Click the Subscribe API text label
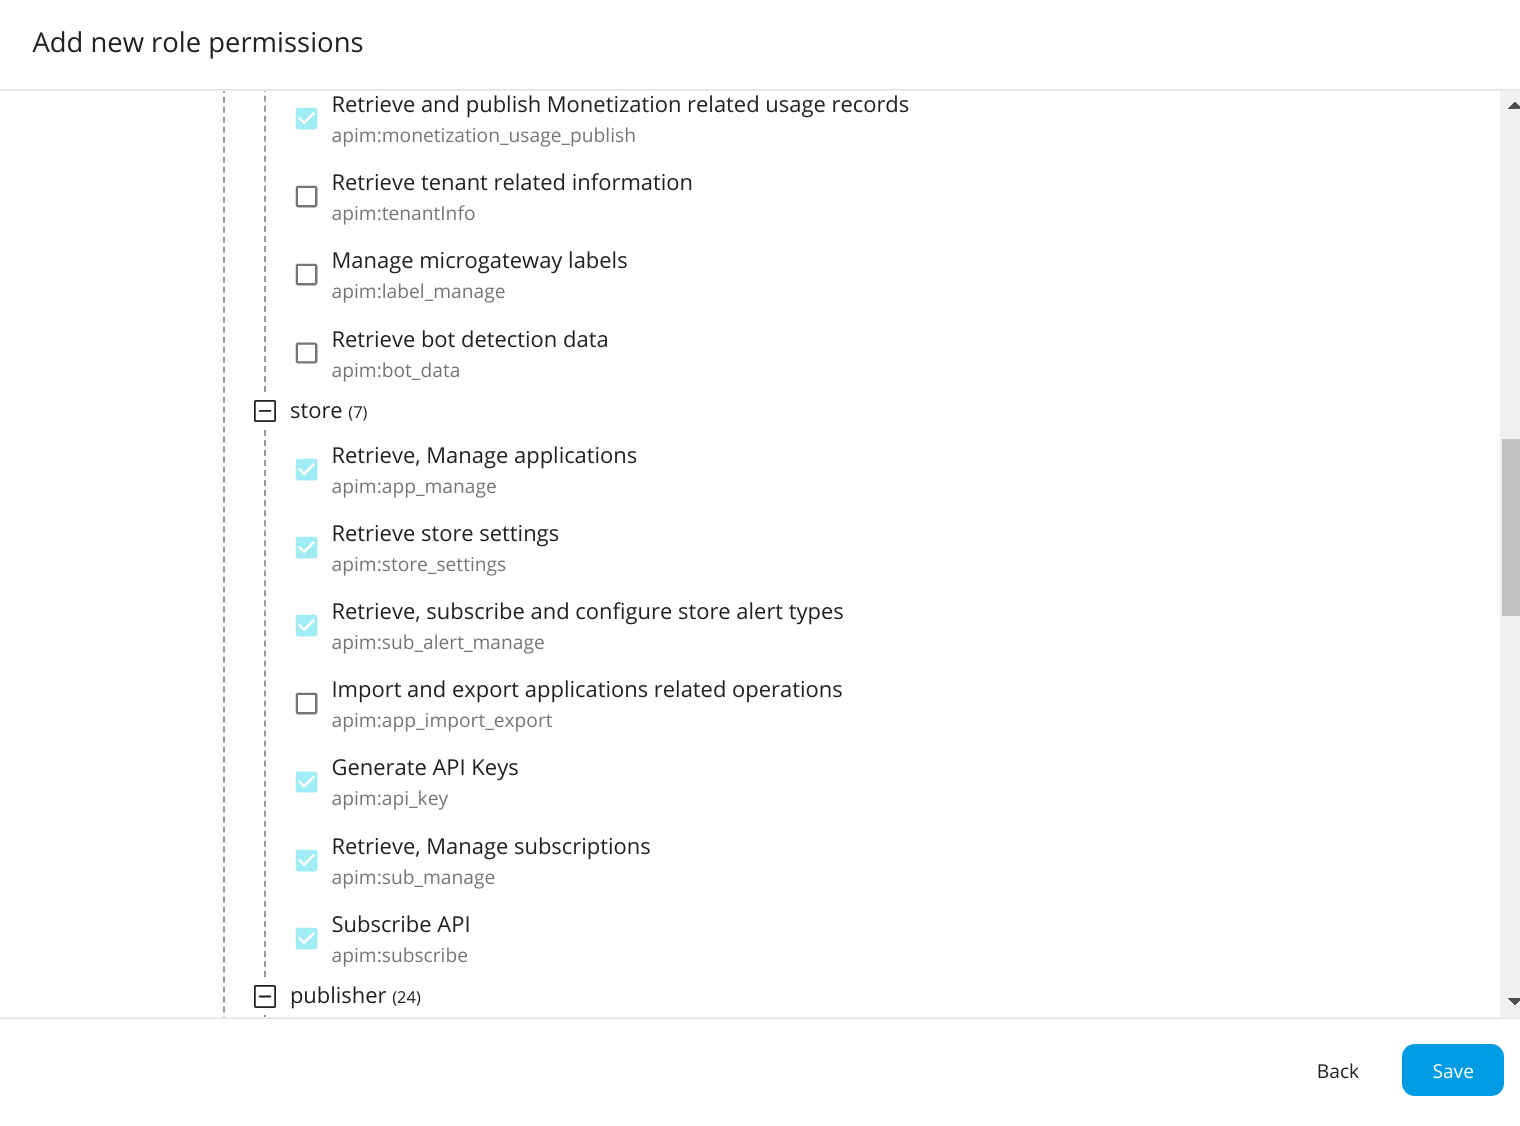Image resolution: width=1520 pixels, height=1126 pixels. click(x=400, y=924)
